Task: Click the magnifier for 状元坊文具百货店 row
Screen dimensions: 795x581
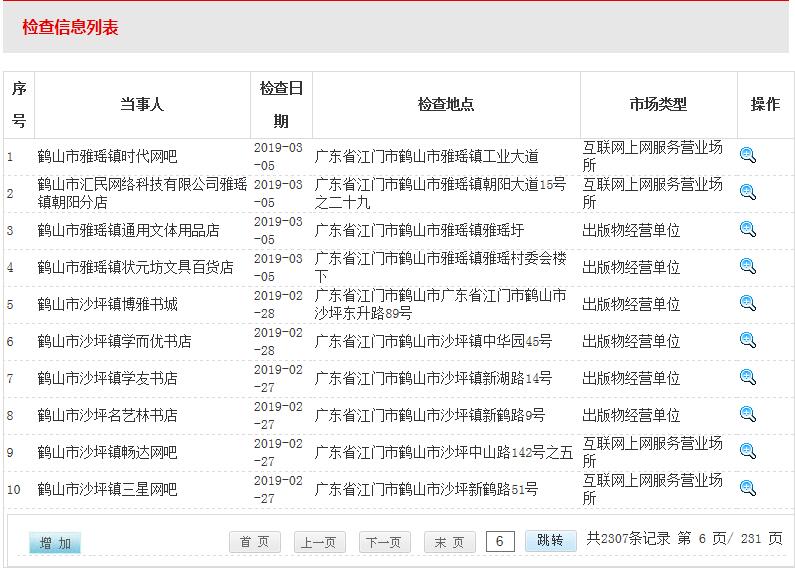Action: point(748,266)
